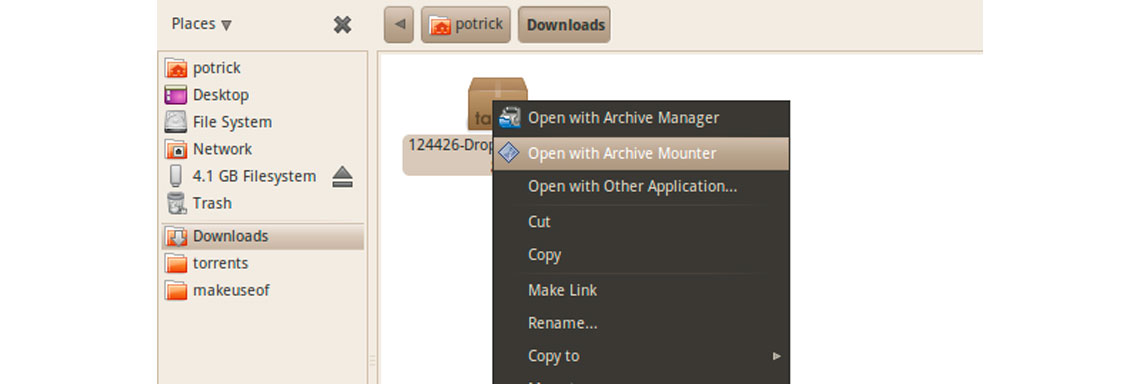
Task: Click the Trash bin icon in sidebar
Action: pyautogui.click(x=176, y=203)
